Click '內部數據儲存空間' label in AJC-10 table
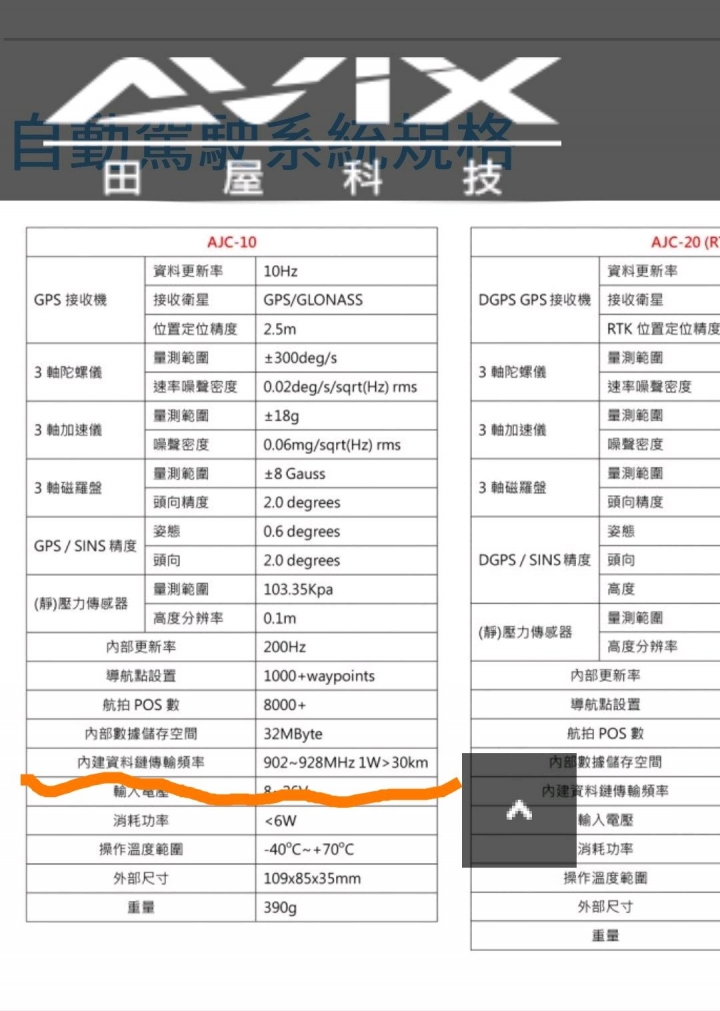Screen dimensions: 720x1011 click(141, 734)
